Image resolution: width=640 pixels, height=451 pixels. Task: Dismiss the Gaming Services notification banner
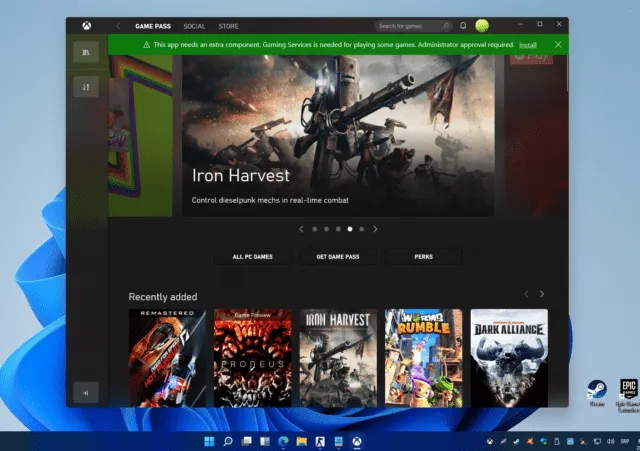558,45
